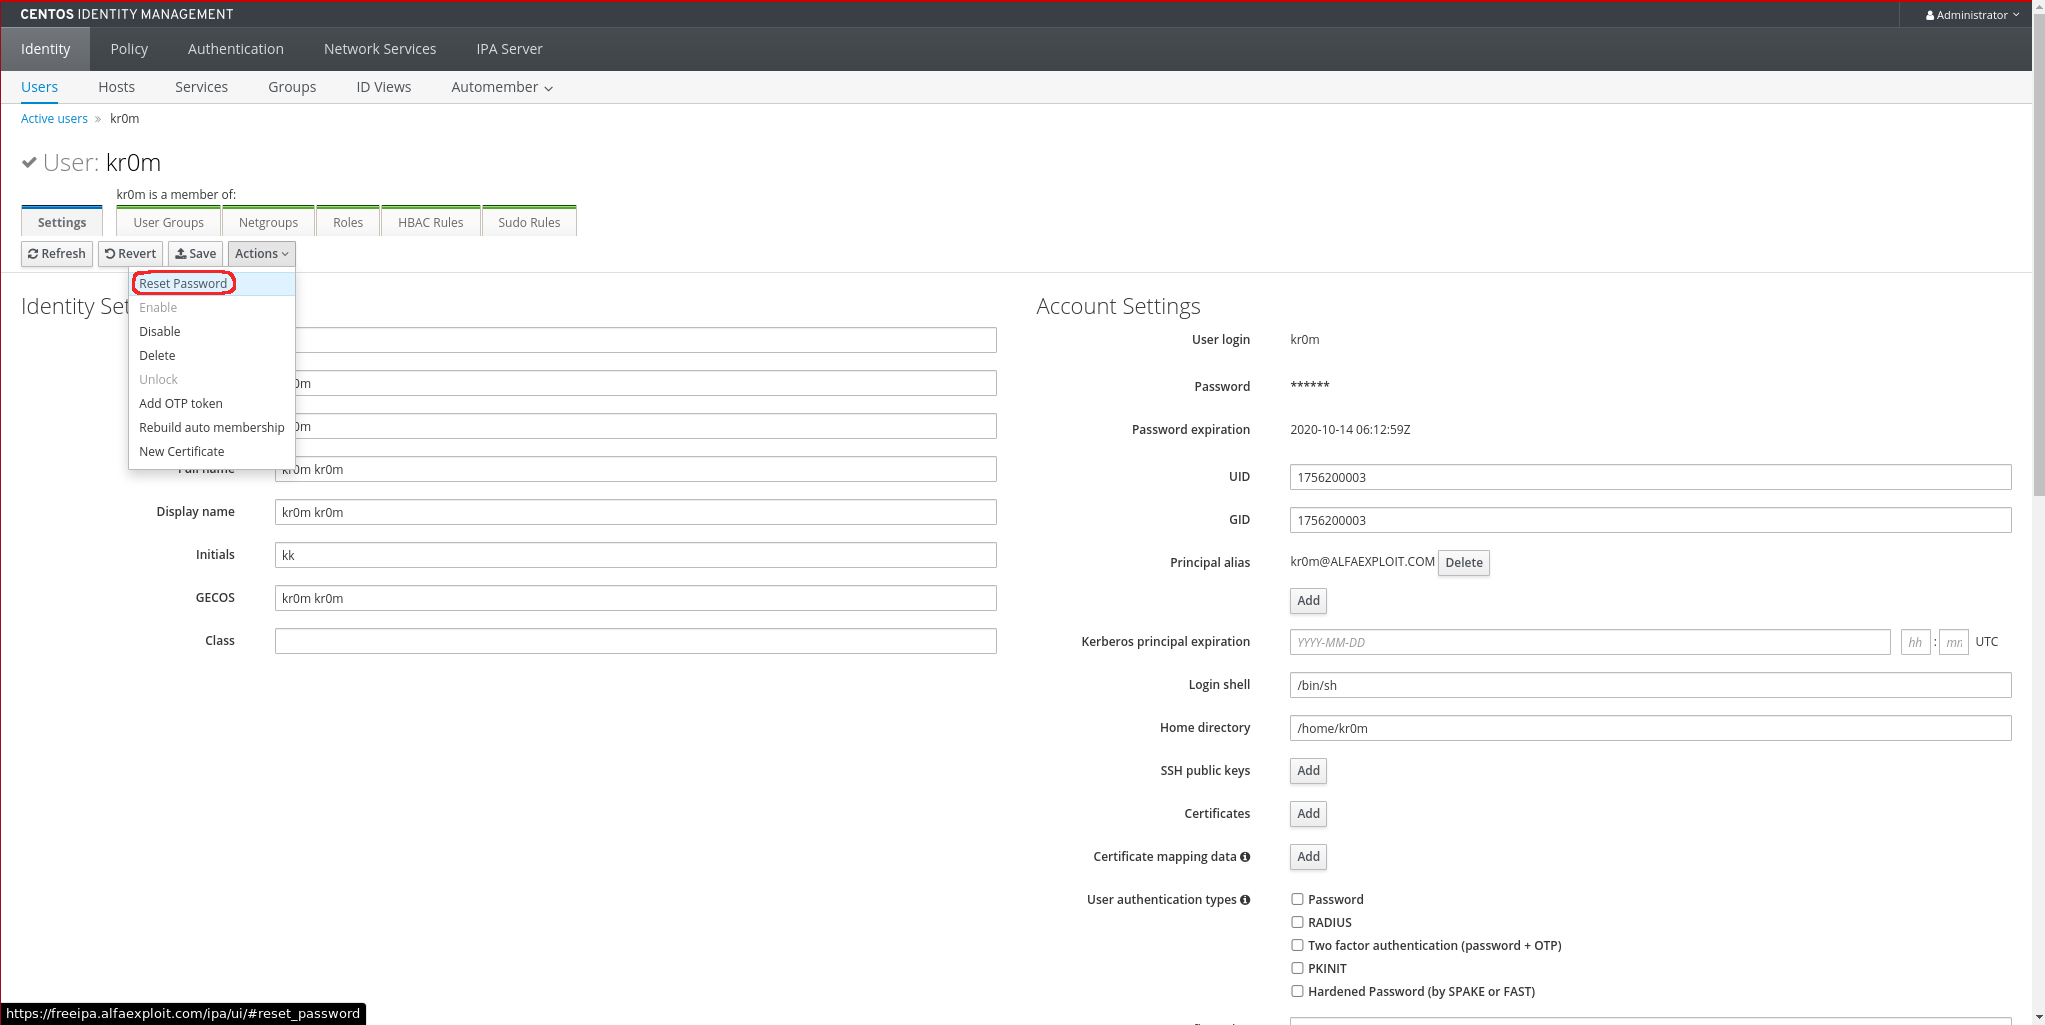Check the RADIUS authentication checkbox
The width and height of the screenshot is (2045, 1025).
click(x=1297, y=923)
